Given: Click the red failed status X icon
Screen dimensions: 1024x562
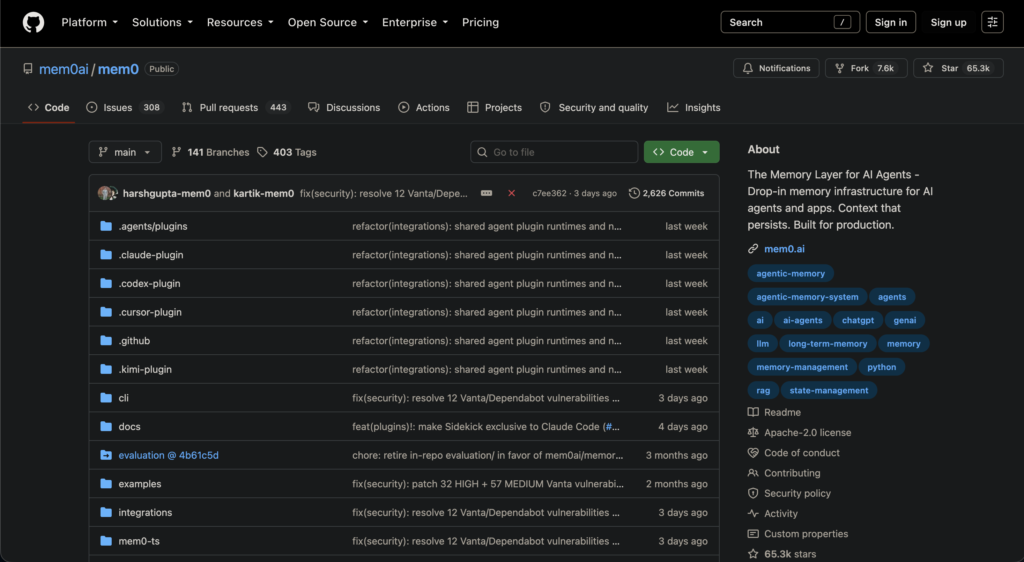Looking at the screenshot, I should pos(511,193).
